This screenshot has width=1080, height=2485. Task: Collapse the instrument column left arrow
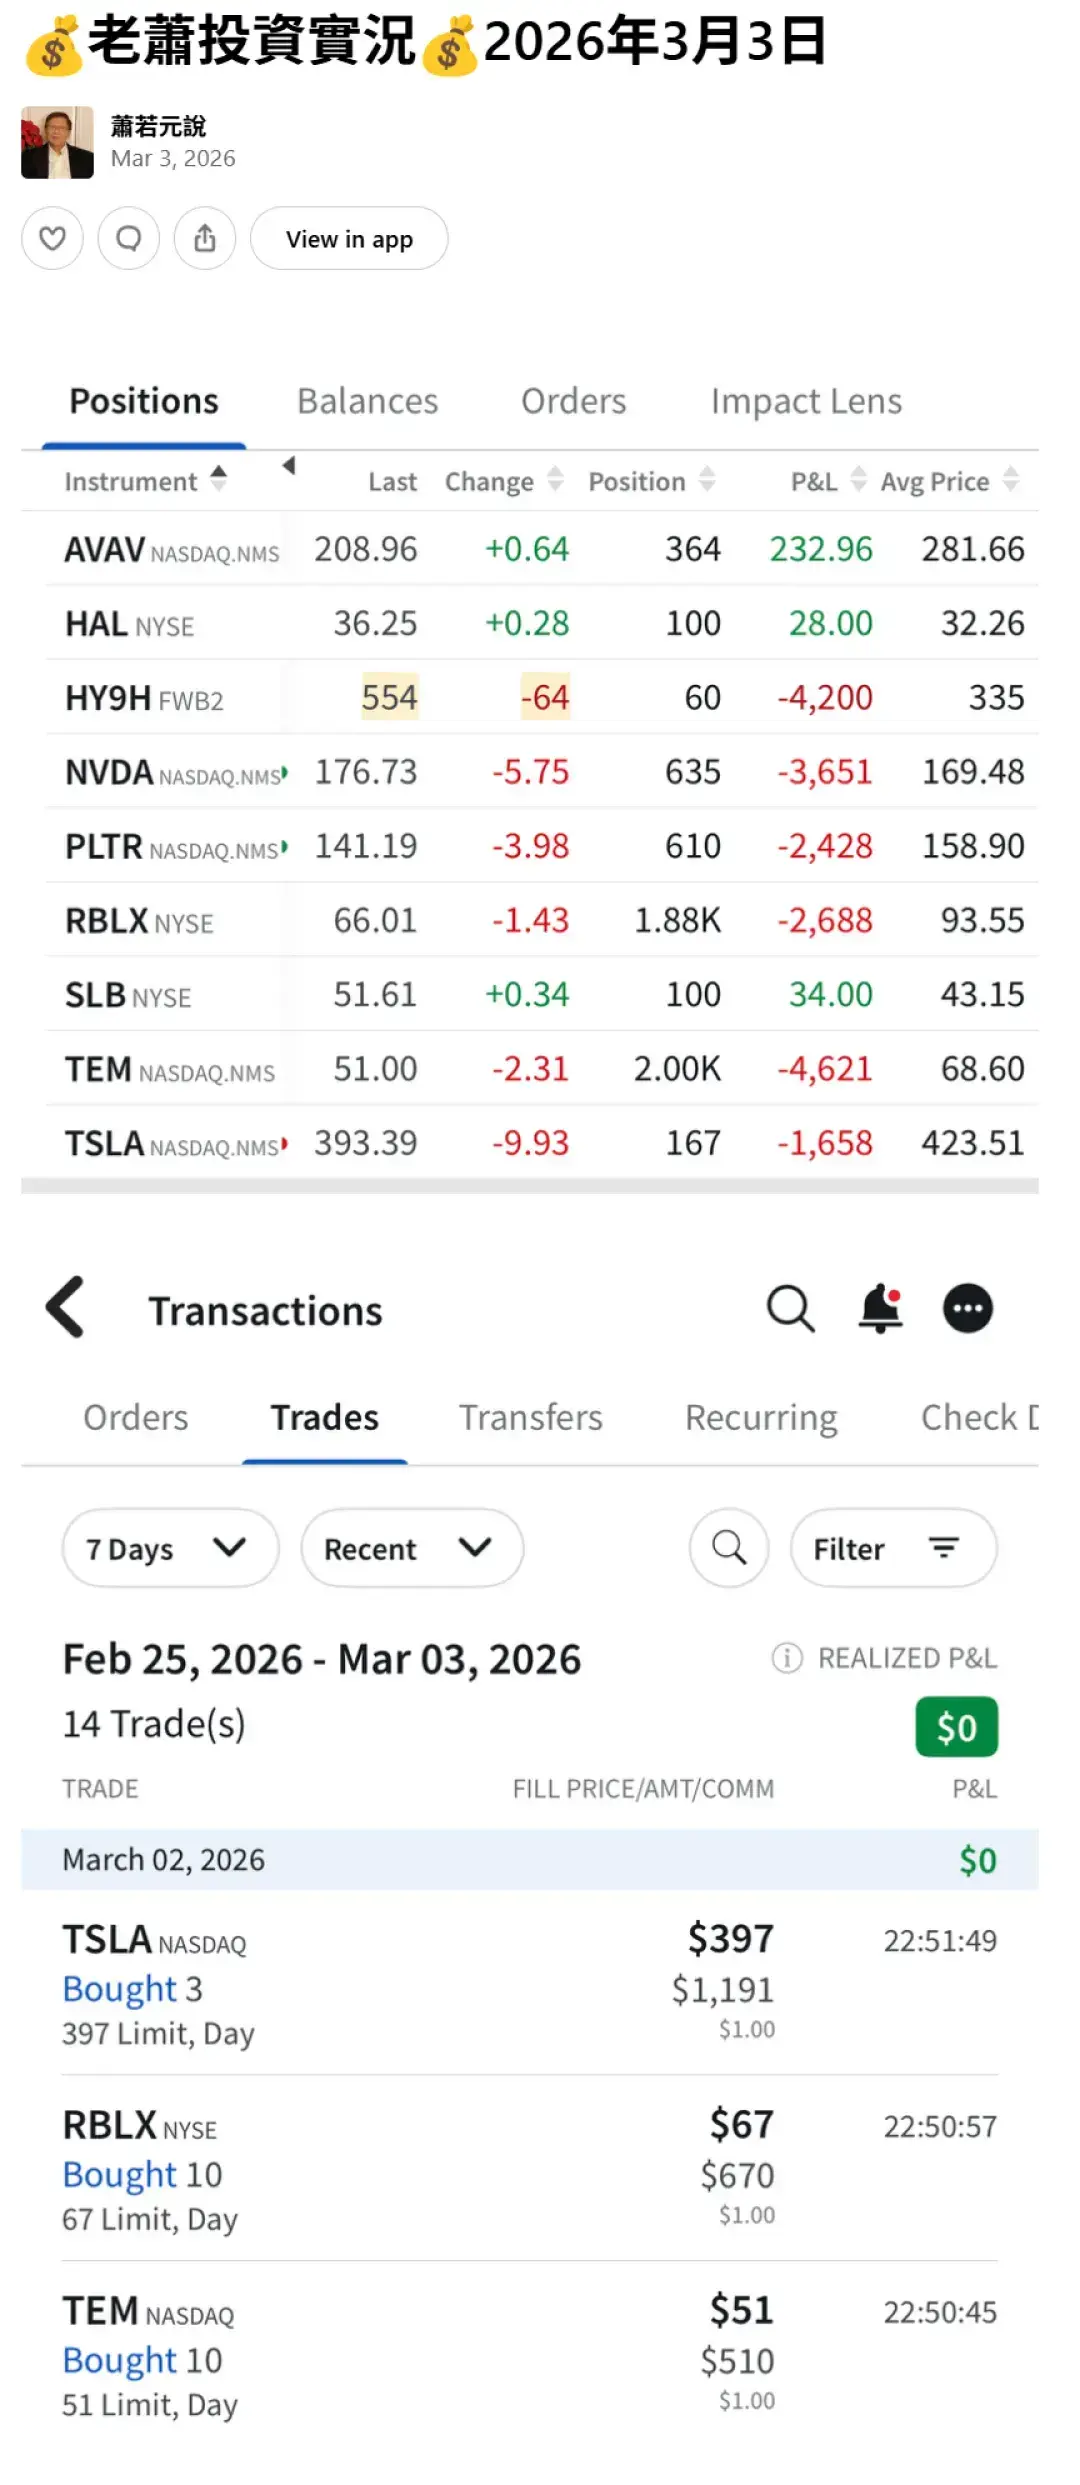pos(289,466)
